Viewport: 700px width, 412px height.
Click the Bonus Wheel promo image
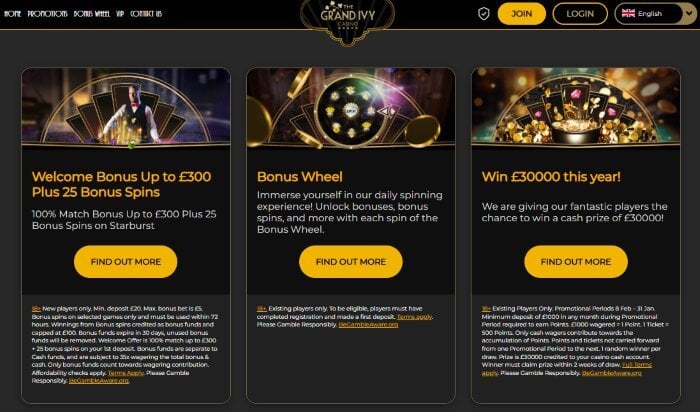350,109
